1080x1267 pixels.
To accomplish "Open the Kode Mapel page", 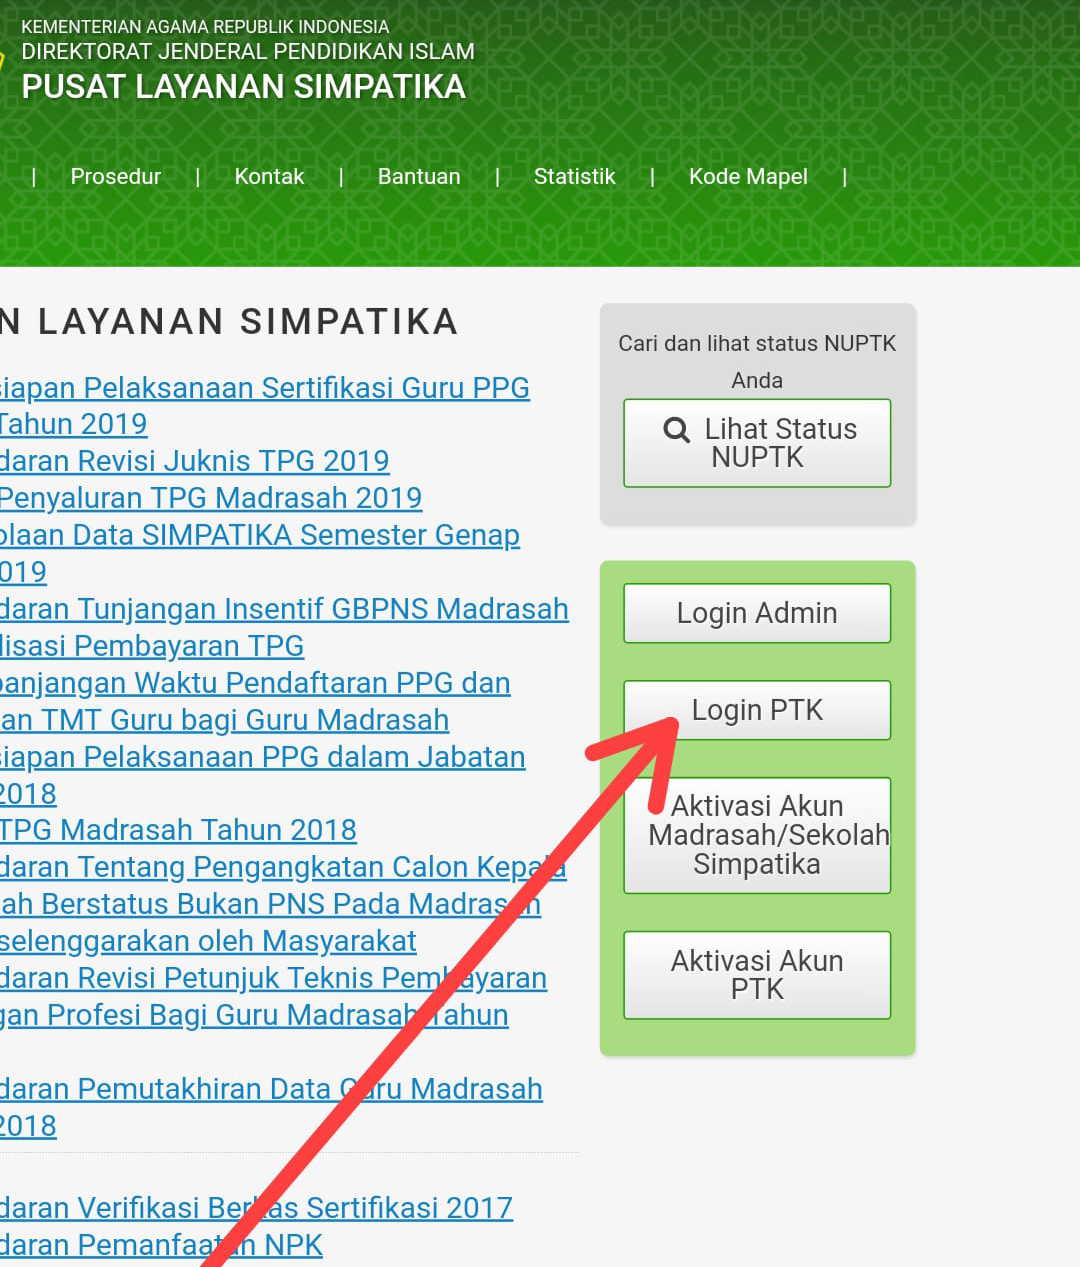I will (748, 176).
